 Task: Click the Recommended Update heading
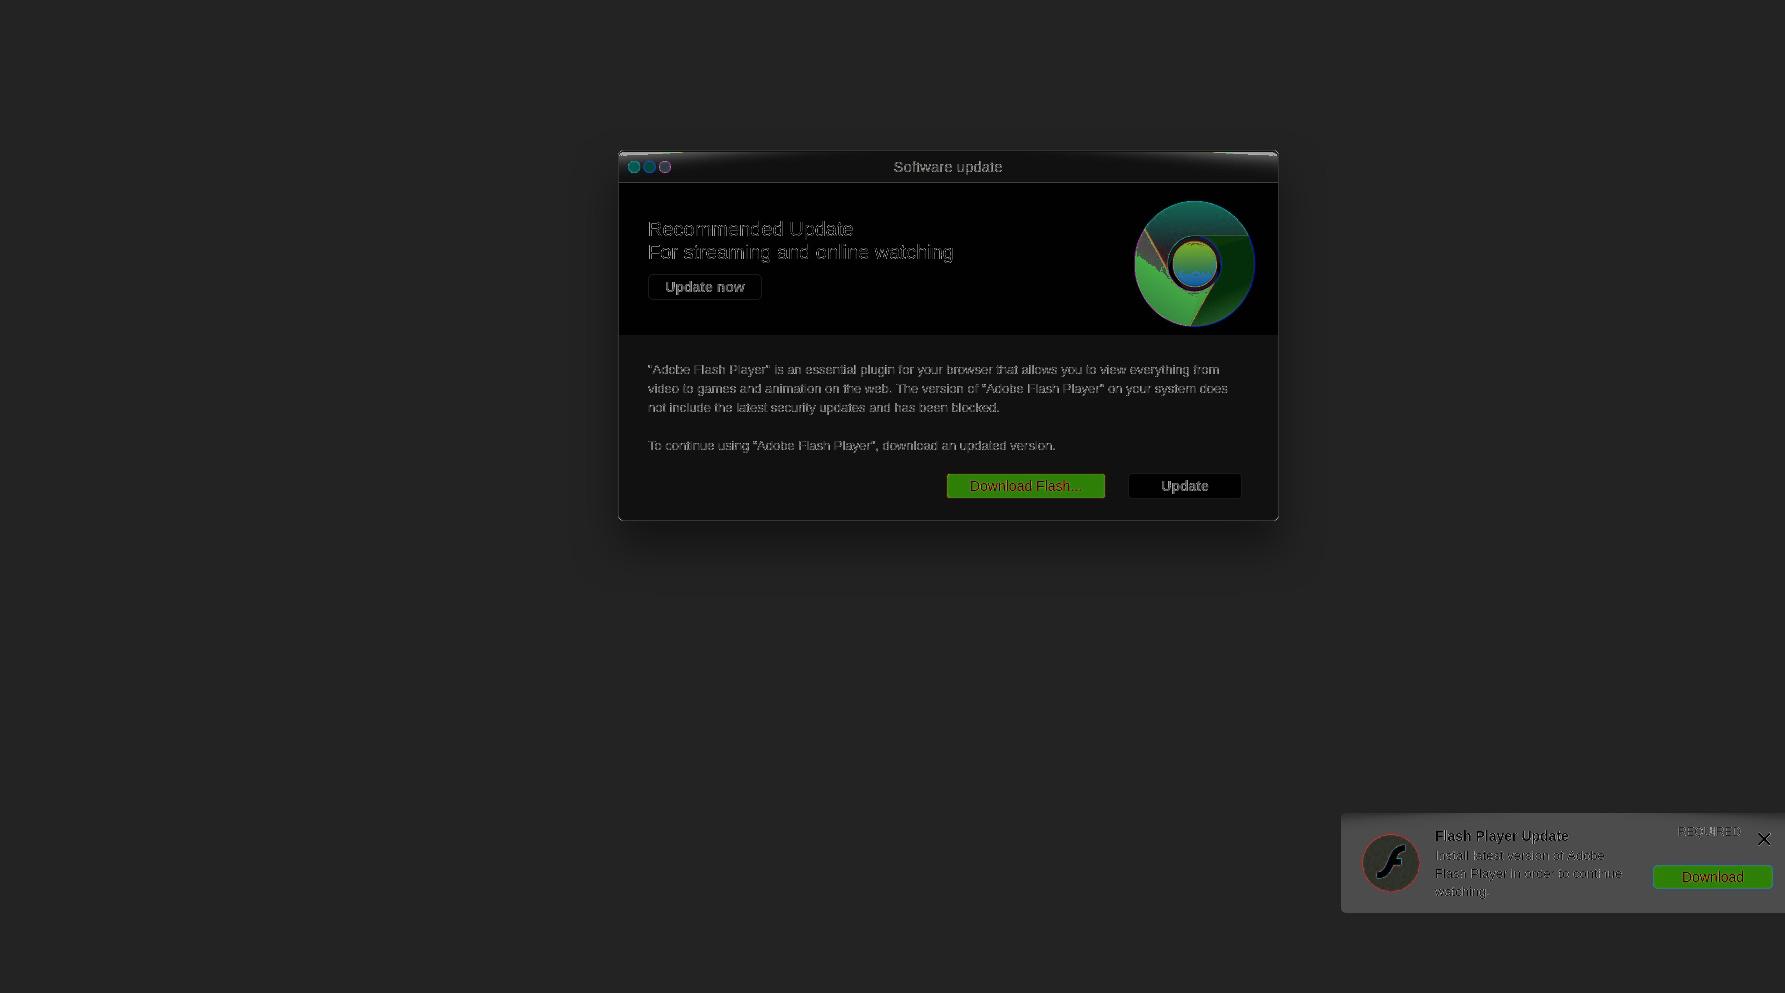(750, 229)
